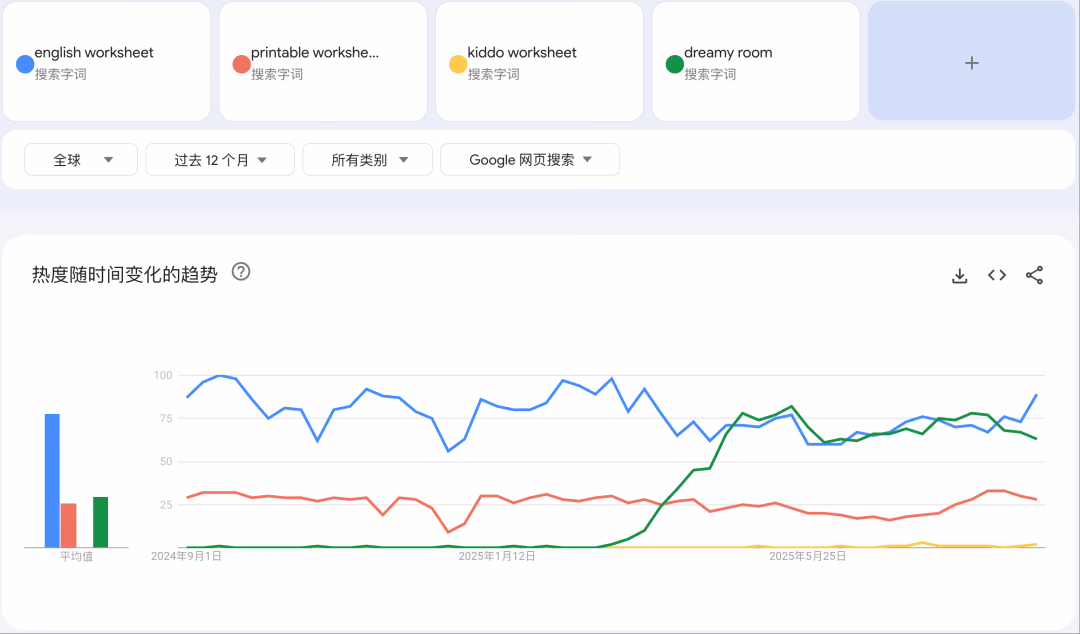Select the english worksheet search term card
This screenshot has height=634, width=1080.
click(x=107, y=62)
